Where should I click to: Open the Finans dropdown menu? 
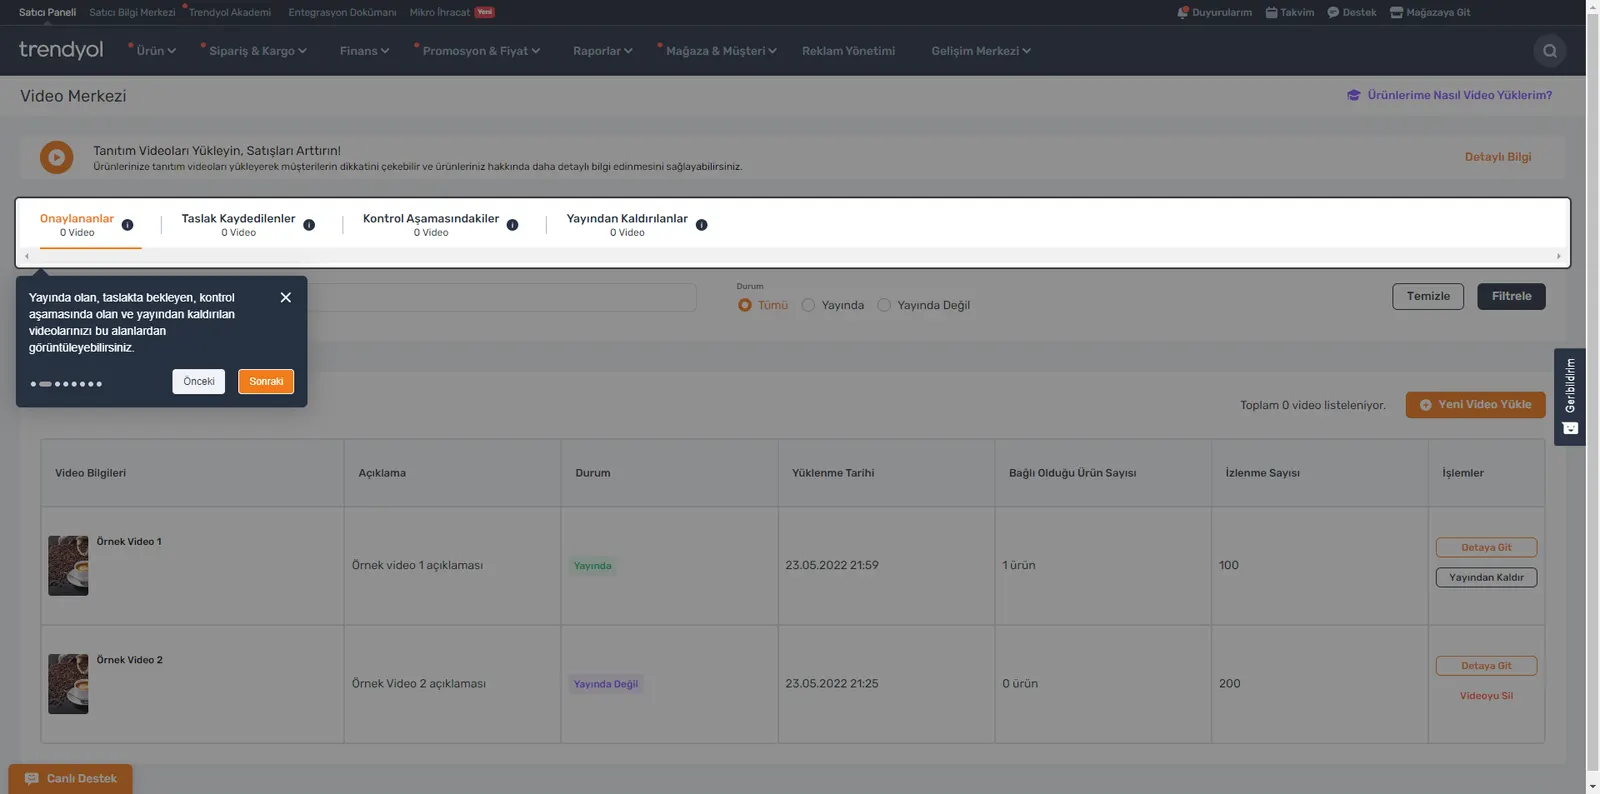point(364,51)
